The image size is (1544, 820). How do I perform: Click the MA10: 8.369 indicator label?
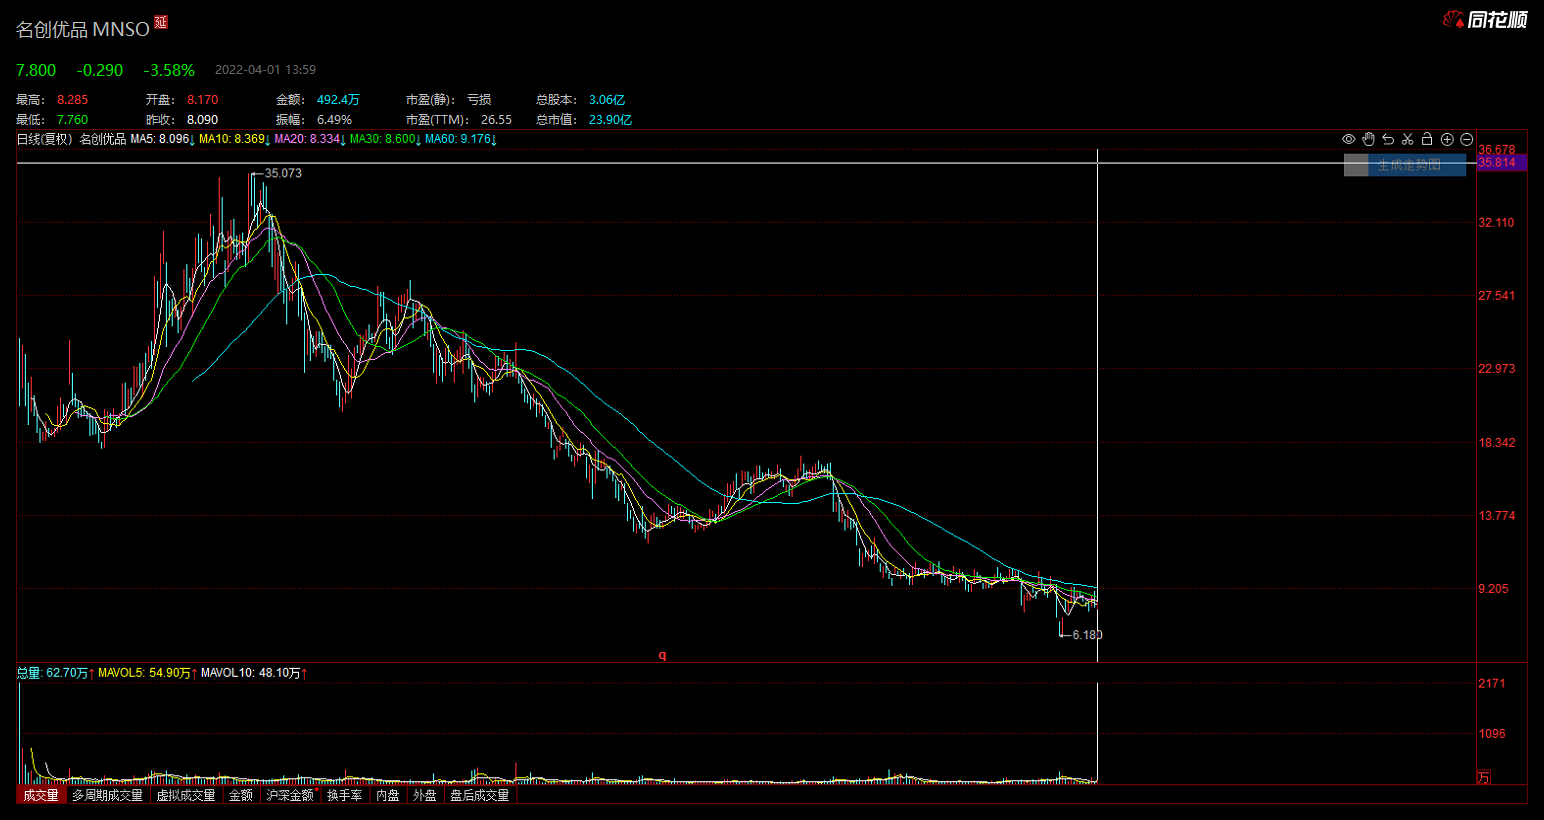[234, 139]
